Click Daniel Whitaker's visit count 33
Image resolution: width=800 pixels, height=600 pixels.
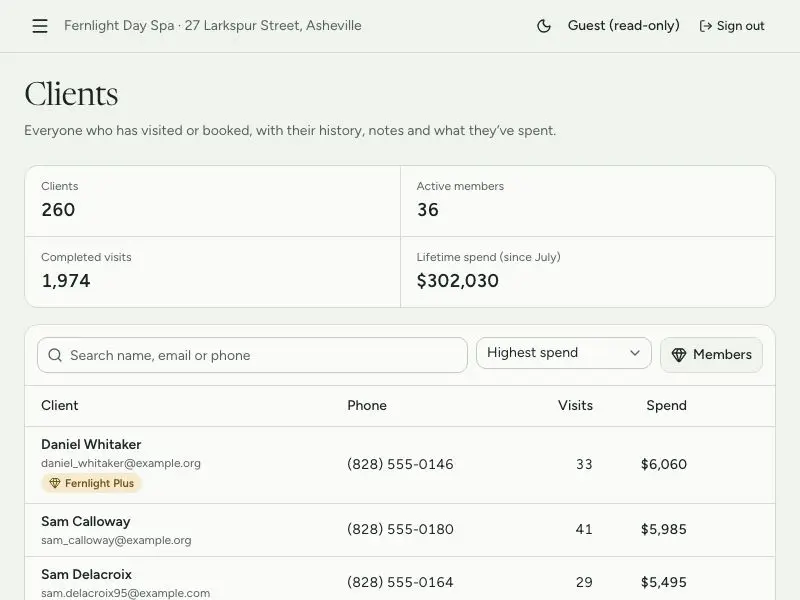584,464
